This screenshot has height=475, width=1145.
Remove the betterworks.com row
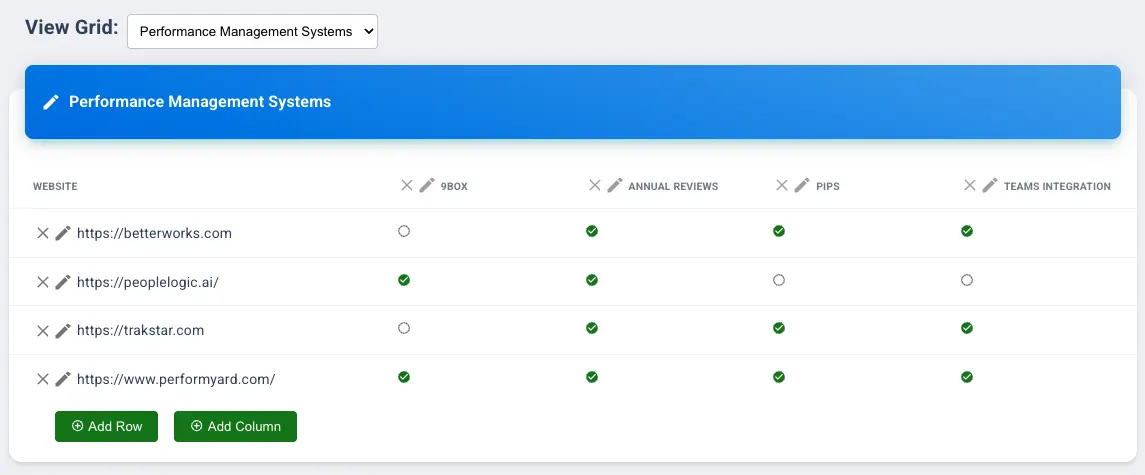click(x=42, y=233)
